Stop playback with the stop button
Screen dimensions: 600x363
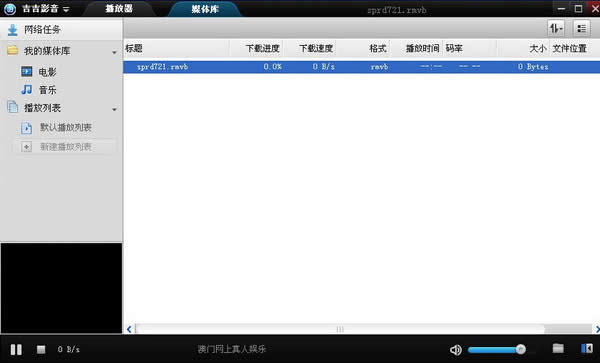[41, 349]
